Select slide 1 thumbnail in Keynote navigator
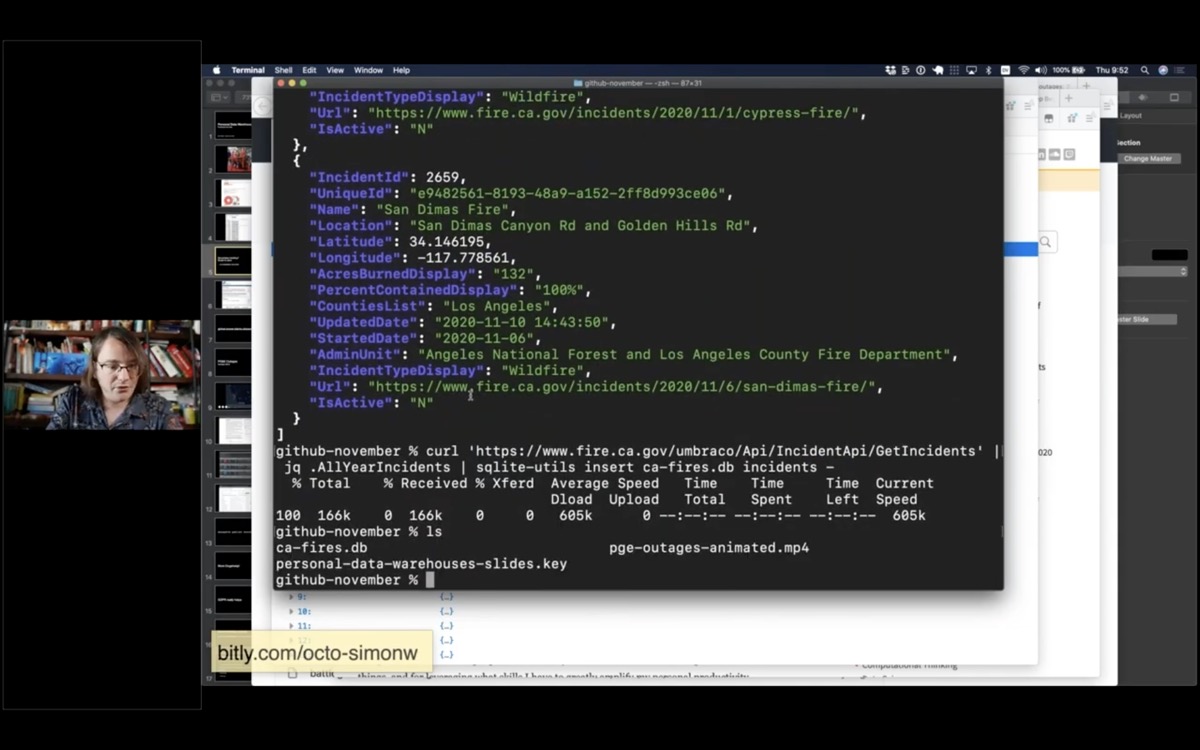Image resolution: width=1200 pixels, height=750 pixels. pos(235,126)
